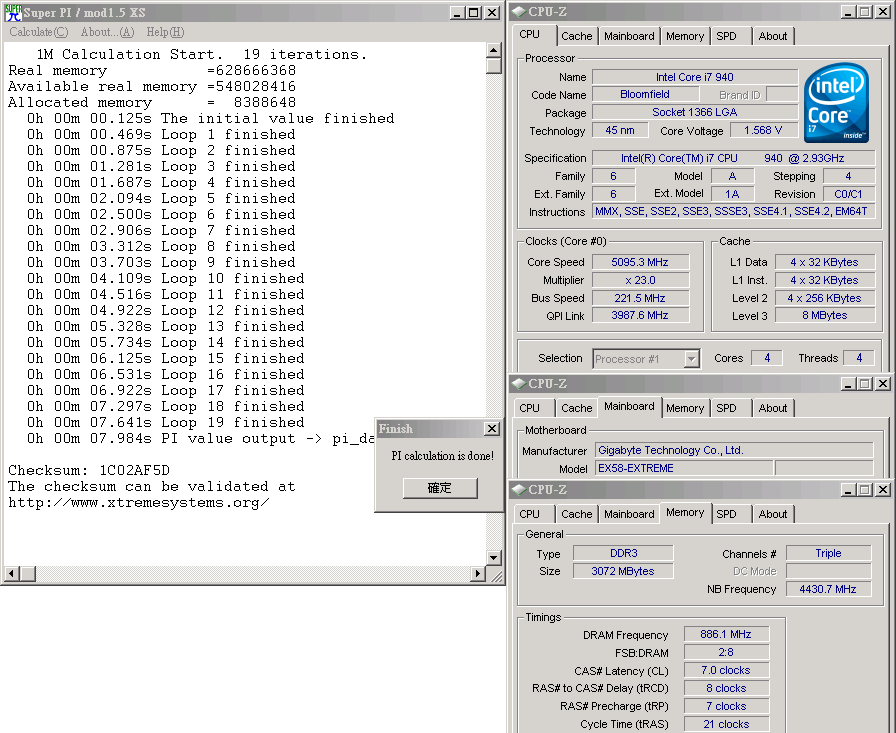Click the QPI Link value 3987.6 MHz
The height and width of the screenshot is (733, 896).
640,315
